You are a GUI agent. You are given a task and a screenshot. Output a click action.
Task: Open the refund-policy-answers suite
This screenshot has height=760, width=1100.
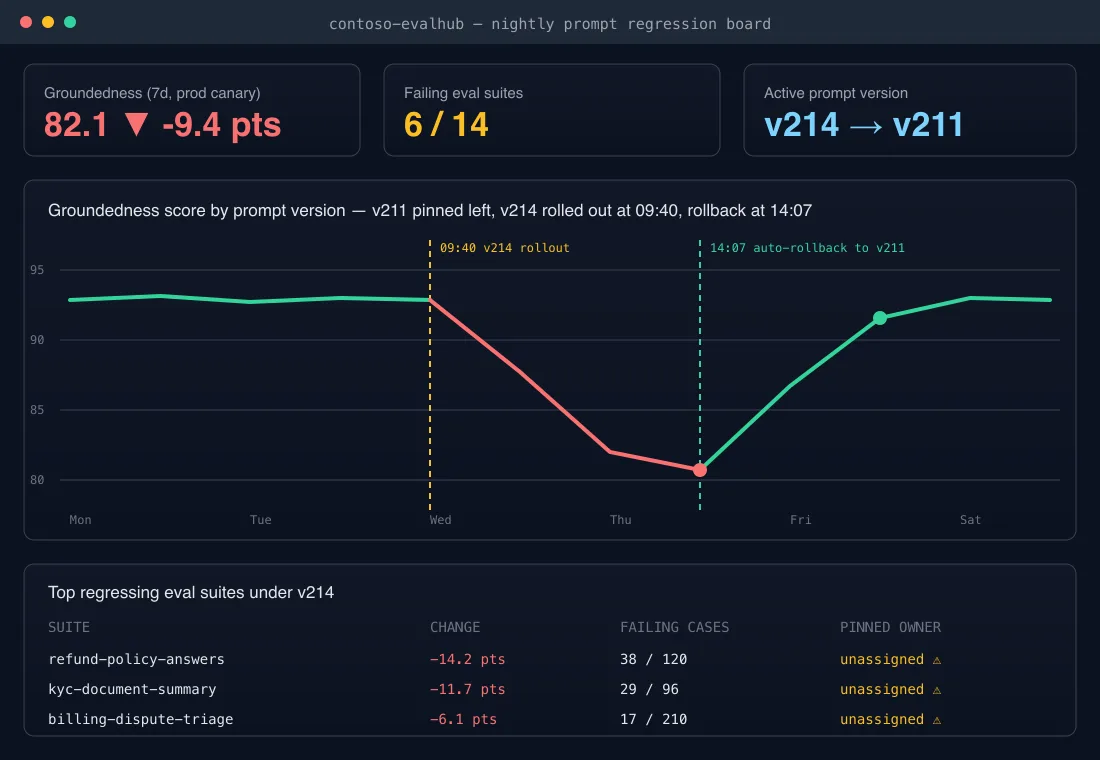pyautogui.click(x=136, y=660)
